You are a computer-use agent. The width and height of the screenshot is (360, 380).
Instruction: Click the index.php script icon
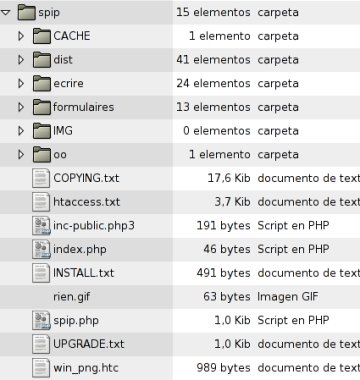tap(41, 249)
